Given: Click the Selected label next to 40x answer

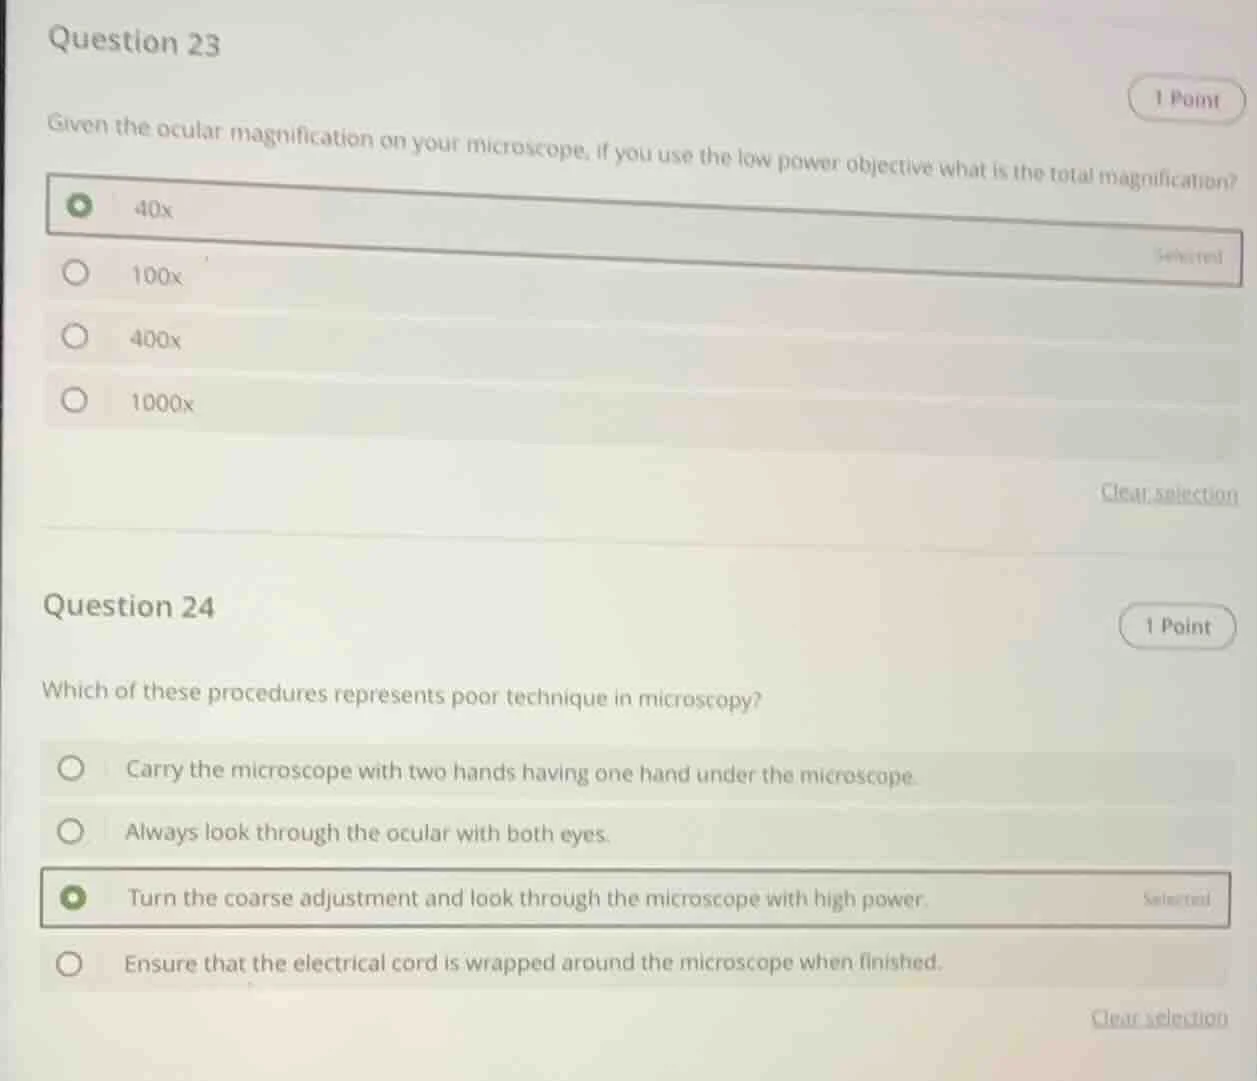Looking at the screenshot, I should [1190, 257].
